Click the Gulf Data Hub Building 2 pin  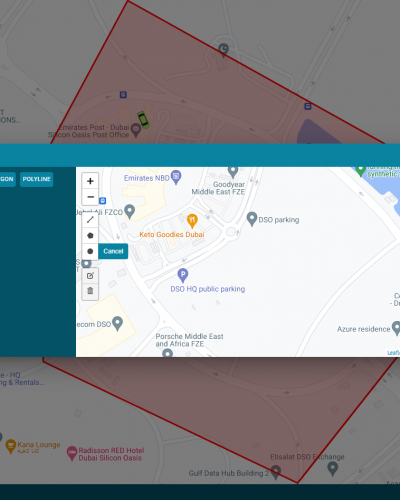click(x=275, y=472)
